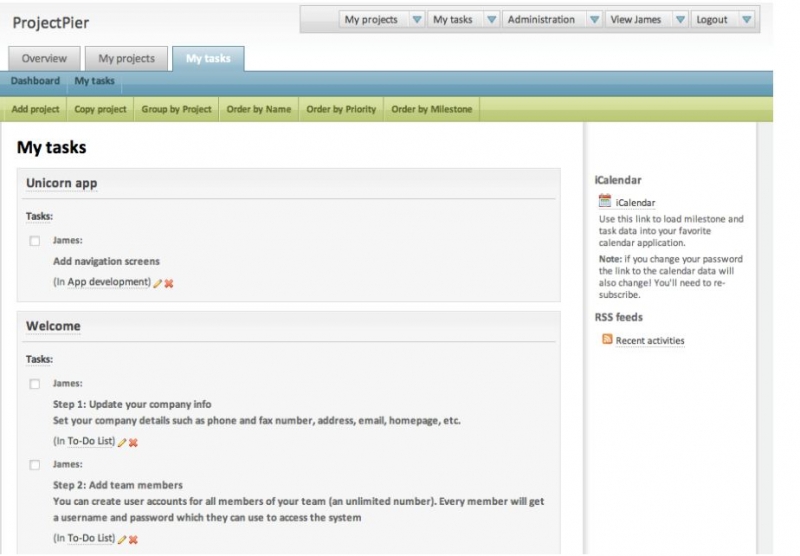This screenshot has height=556, width=800.
Task: Expand the My tasks dropdown arrow in header
Action: tap(491, 19)
